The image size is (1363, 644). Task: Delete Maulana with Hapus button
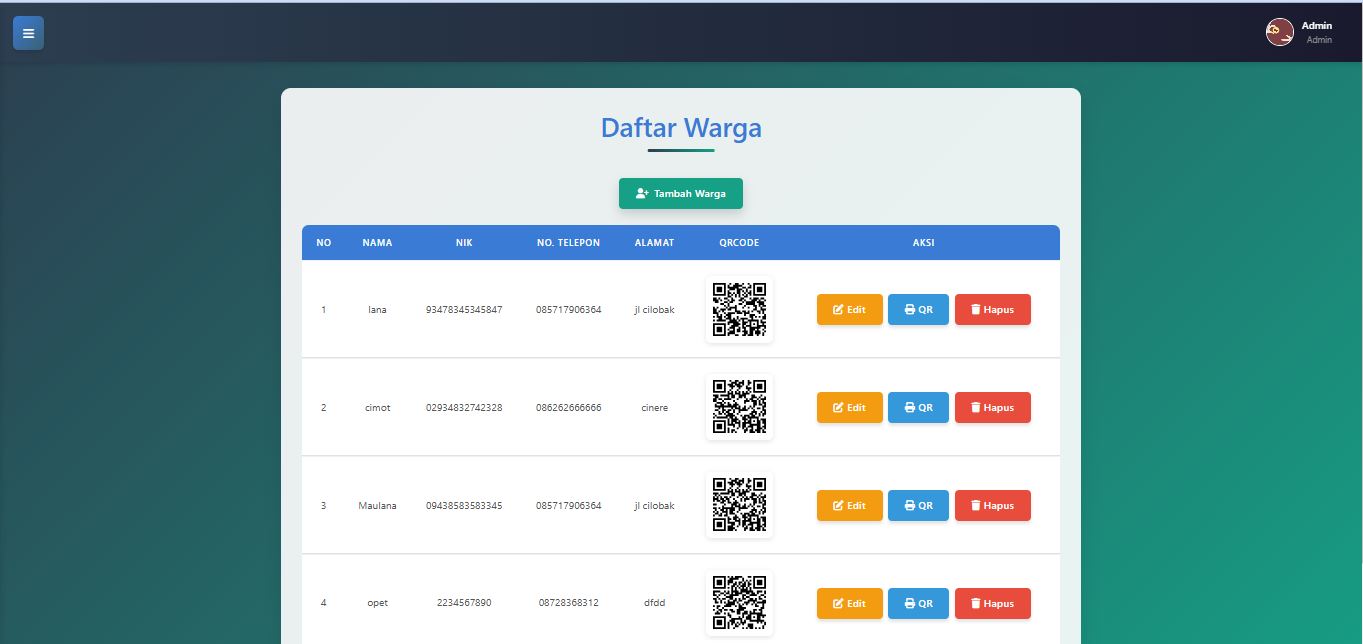tap(992, 506)
